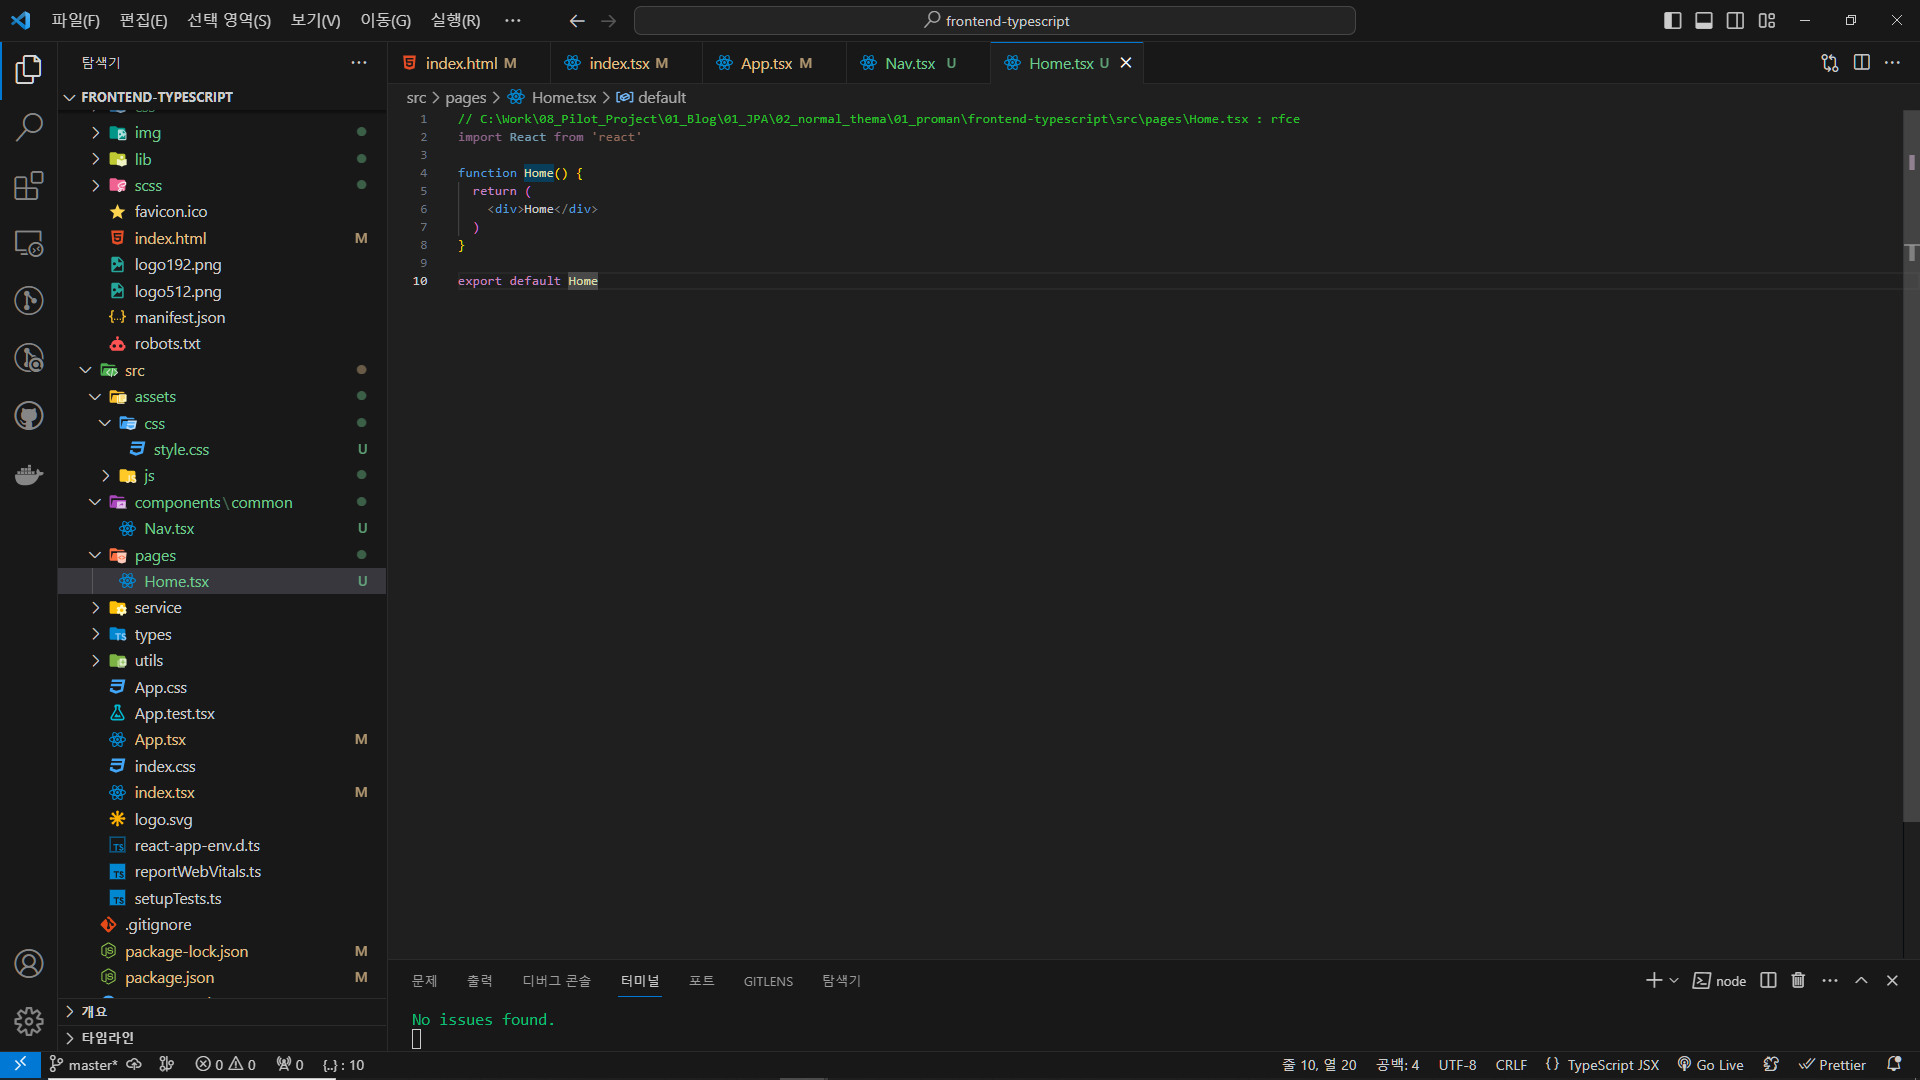The image size is (1920, 1080).
Task: Kill terminal with the trash icon
Action: click(1798, 980)
